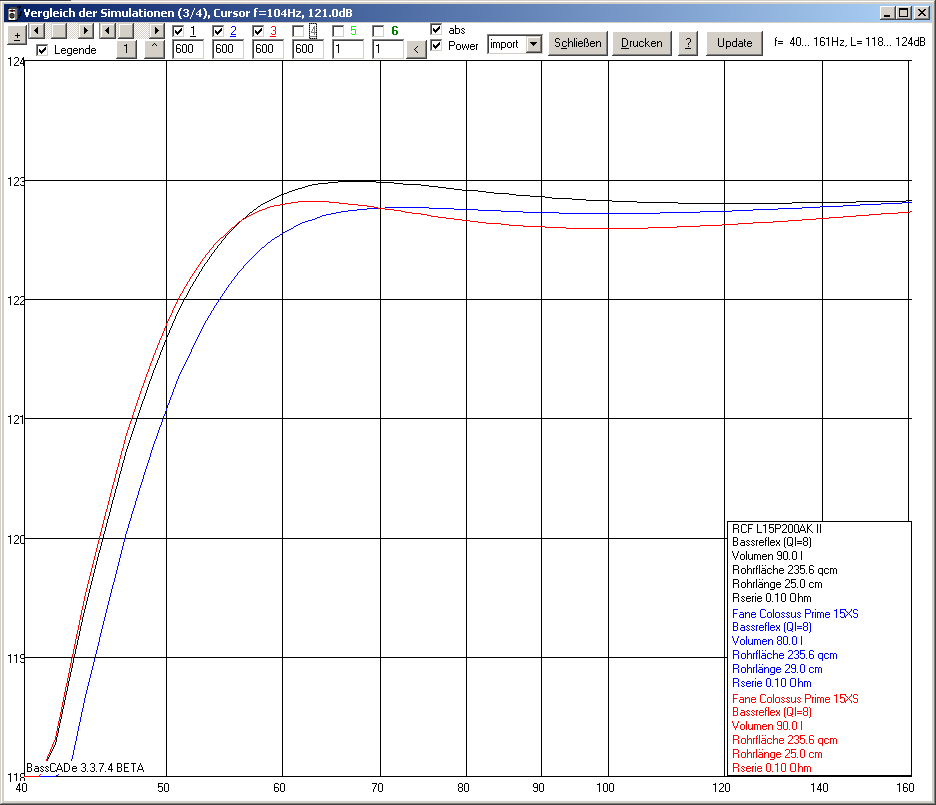Click the caret (^) button beside Legende
936x805 pixels.
[x=155, y=49]
